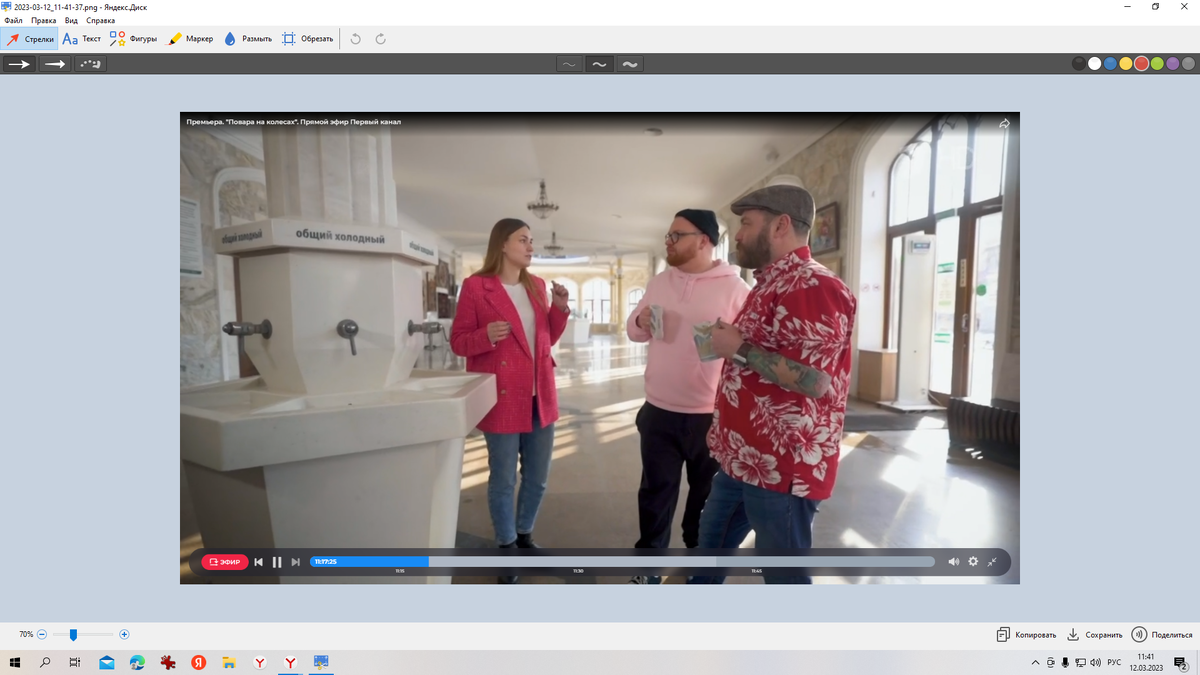The width and height of the screenshot is (1200, 675).
Task: Open the notification center icon
Action: (1180, 663)
